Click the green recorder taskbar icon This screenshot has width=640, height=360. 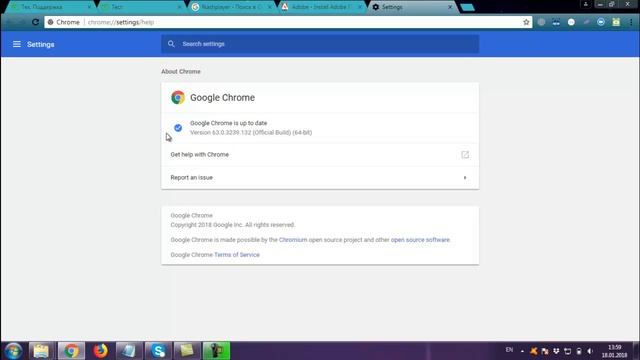click(216, 351)
